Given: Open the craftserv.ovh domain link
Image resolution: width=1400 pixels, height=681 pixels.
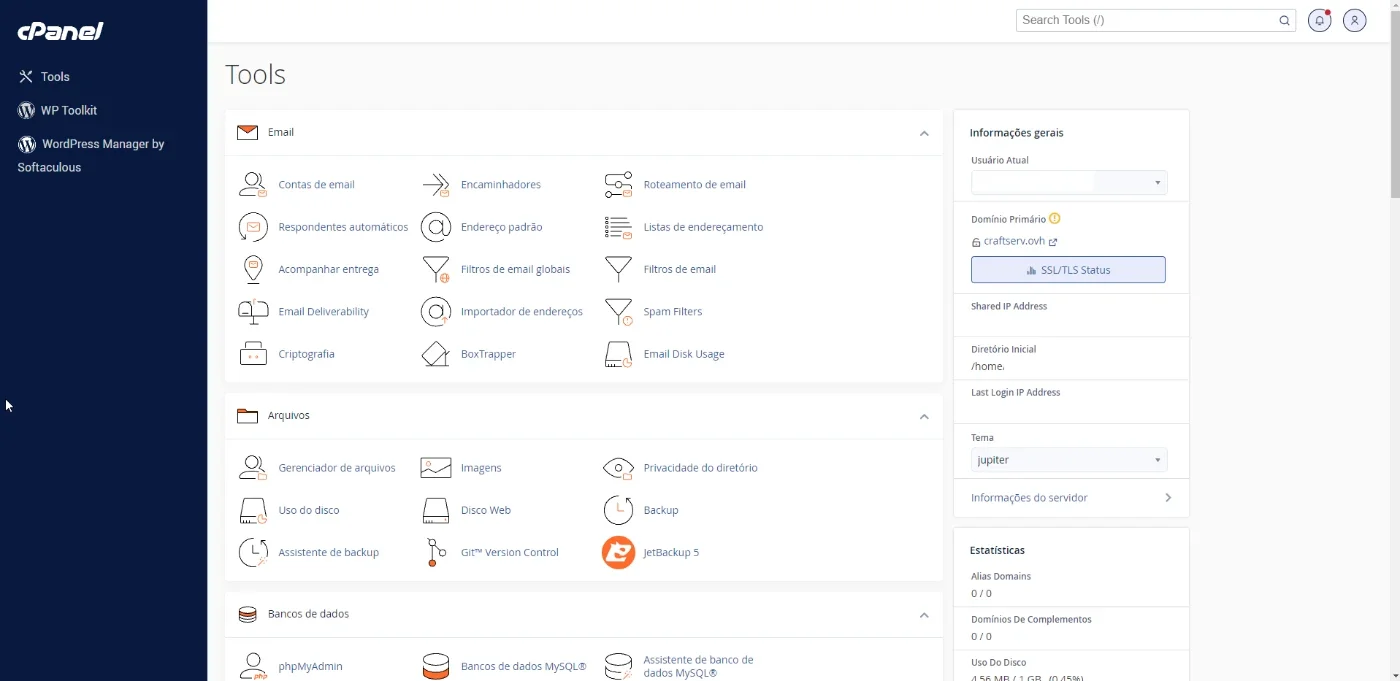Looking at the screenshot, I should 1015,241.
